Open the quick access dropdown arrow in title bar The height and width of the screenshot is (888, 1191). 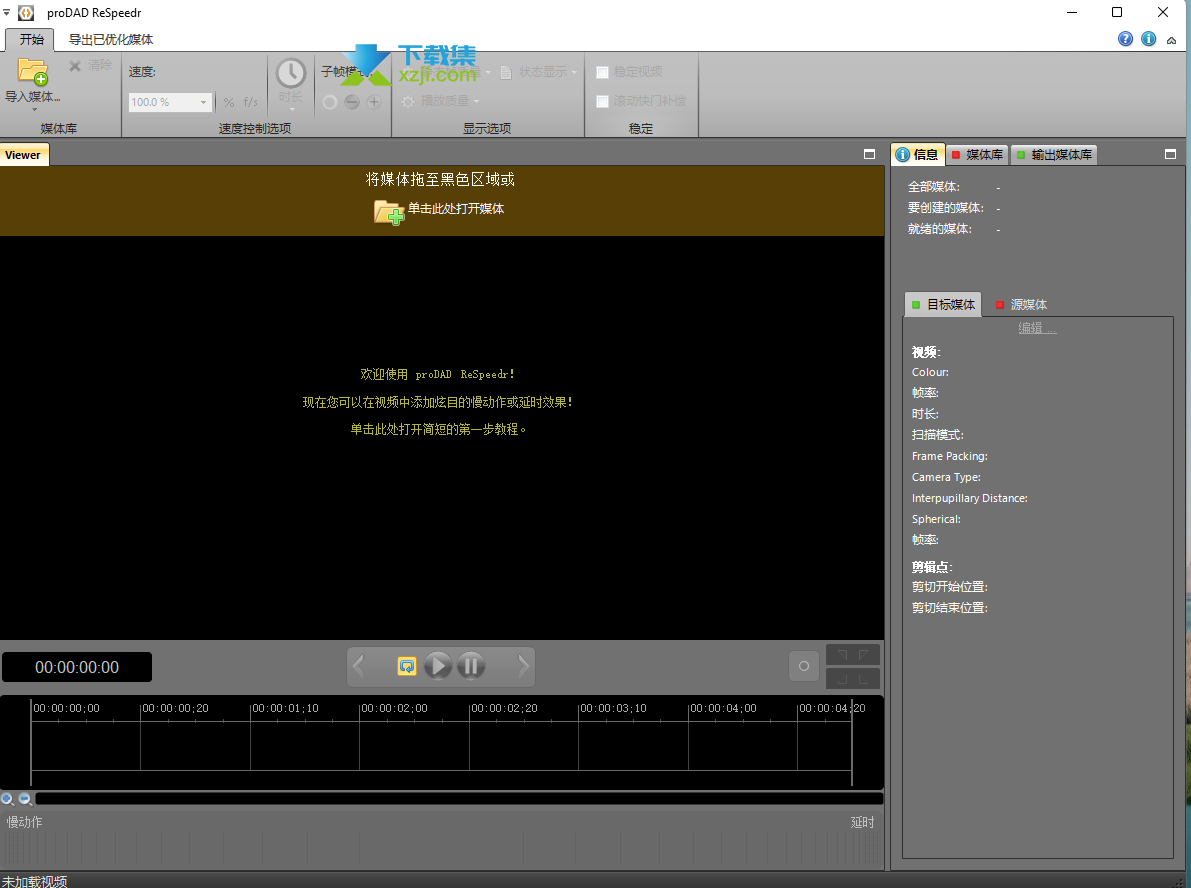tap(6, 12)
